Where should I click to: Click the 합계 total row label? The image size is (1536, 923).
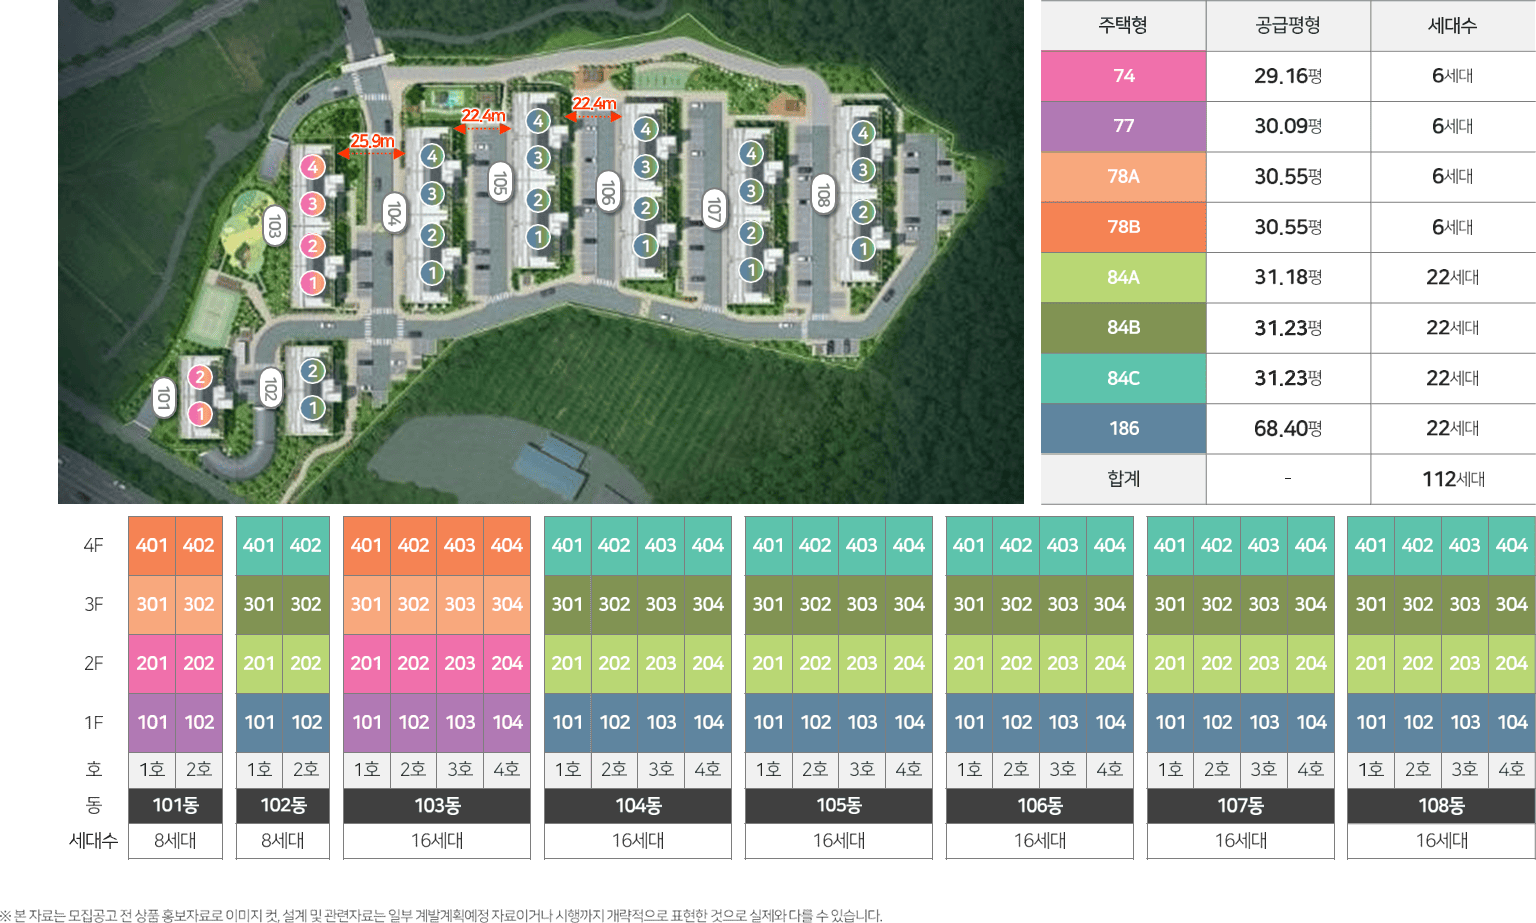click(1123, 479)
